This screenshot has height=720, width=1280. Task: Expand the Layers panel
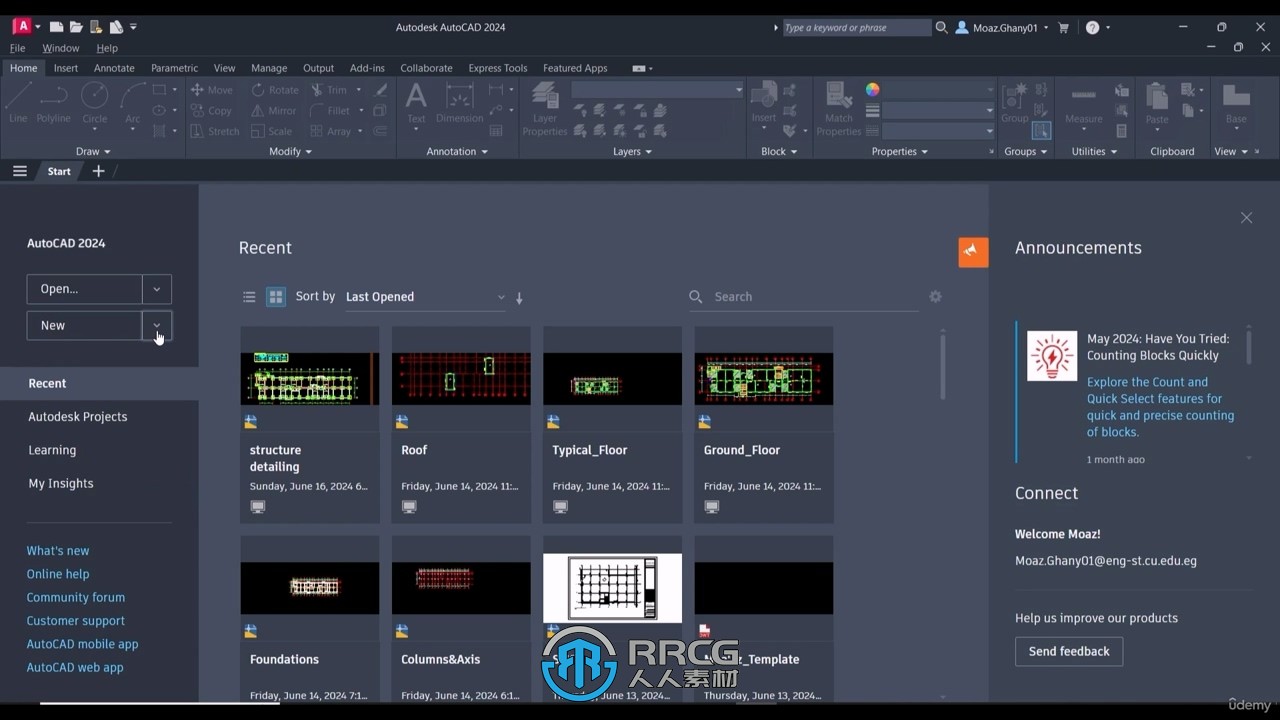[x=632, y=152]
